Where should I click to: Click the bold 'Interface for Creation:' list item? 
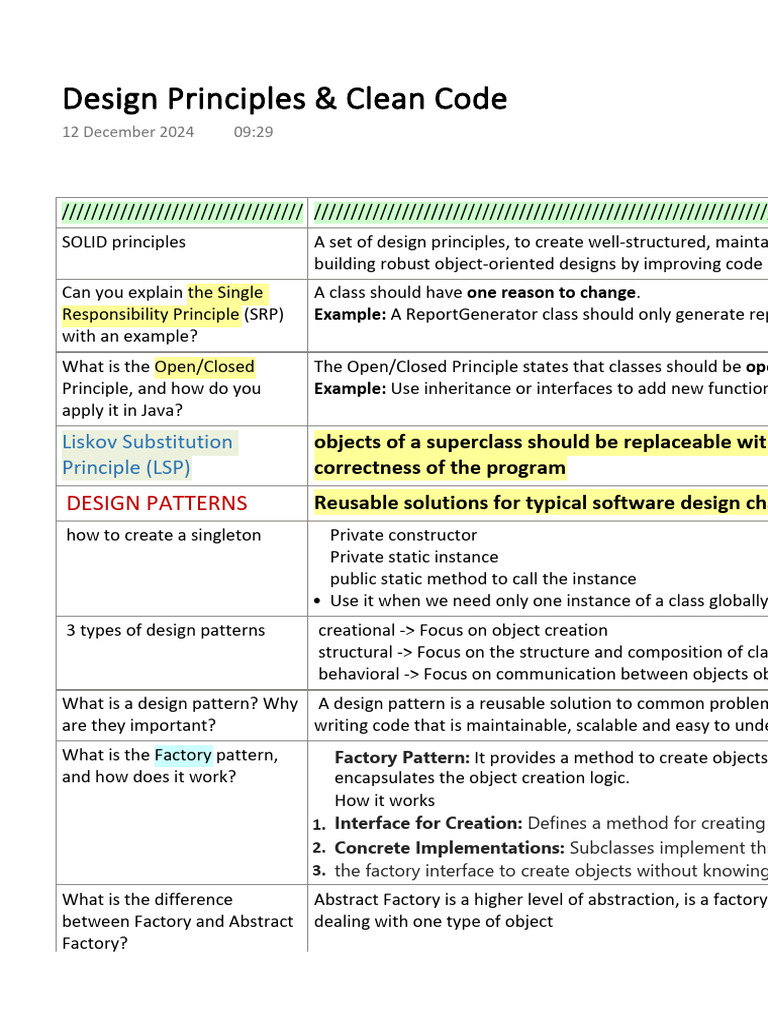(x=428, y=823)
